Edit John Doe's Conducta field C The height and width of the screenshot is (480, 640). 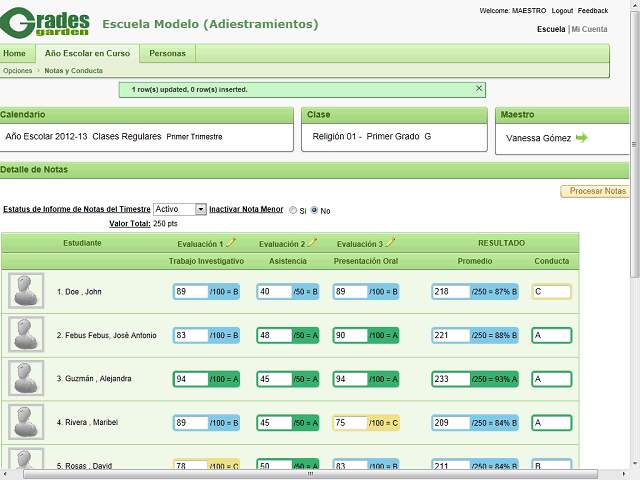pos(551,291)
